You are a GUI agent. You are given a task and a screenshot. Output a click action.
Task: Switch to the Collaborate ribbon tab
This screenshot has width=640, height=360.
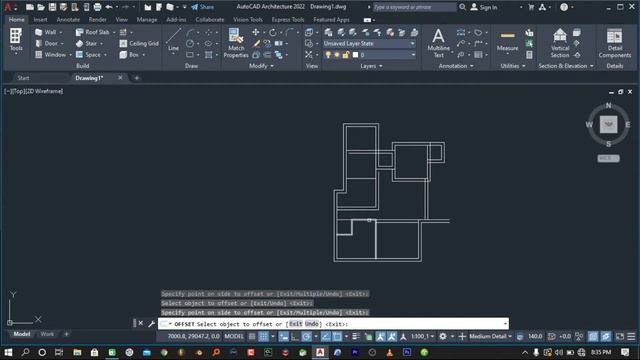point(209,20)
